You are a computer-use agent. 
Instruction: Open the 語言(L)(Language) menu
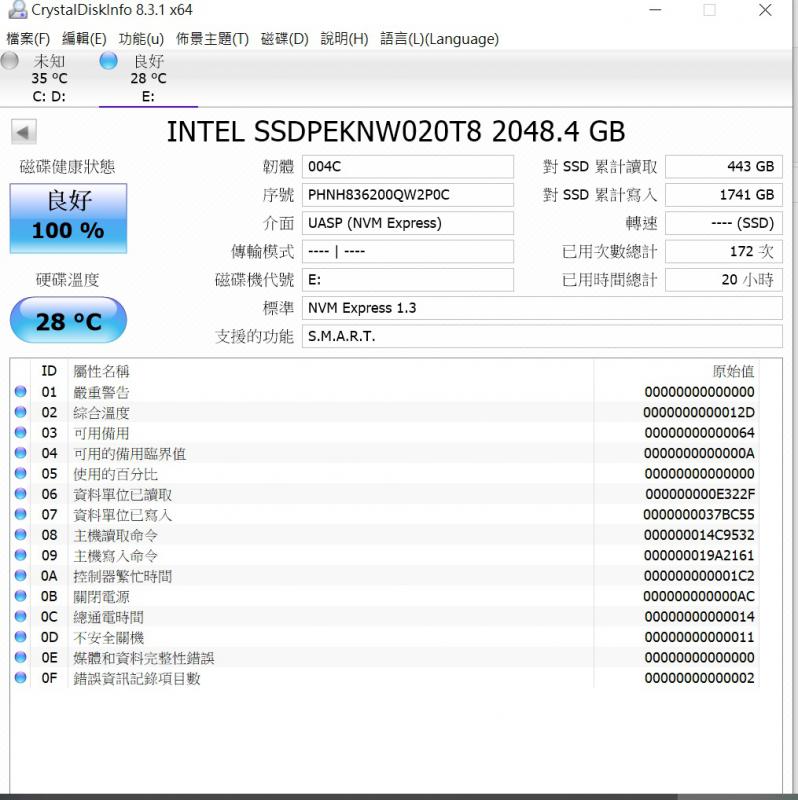pos(440,39)
